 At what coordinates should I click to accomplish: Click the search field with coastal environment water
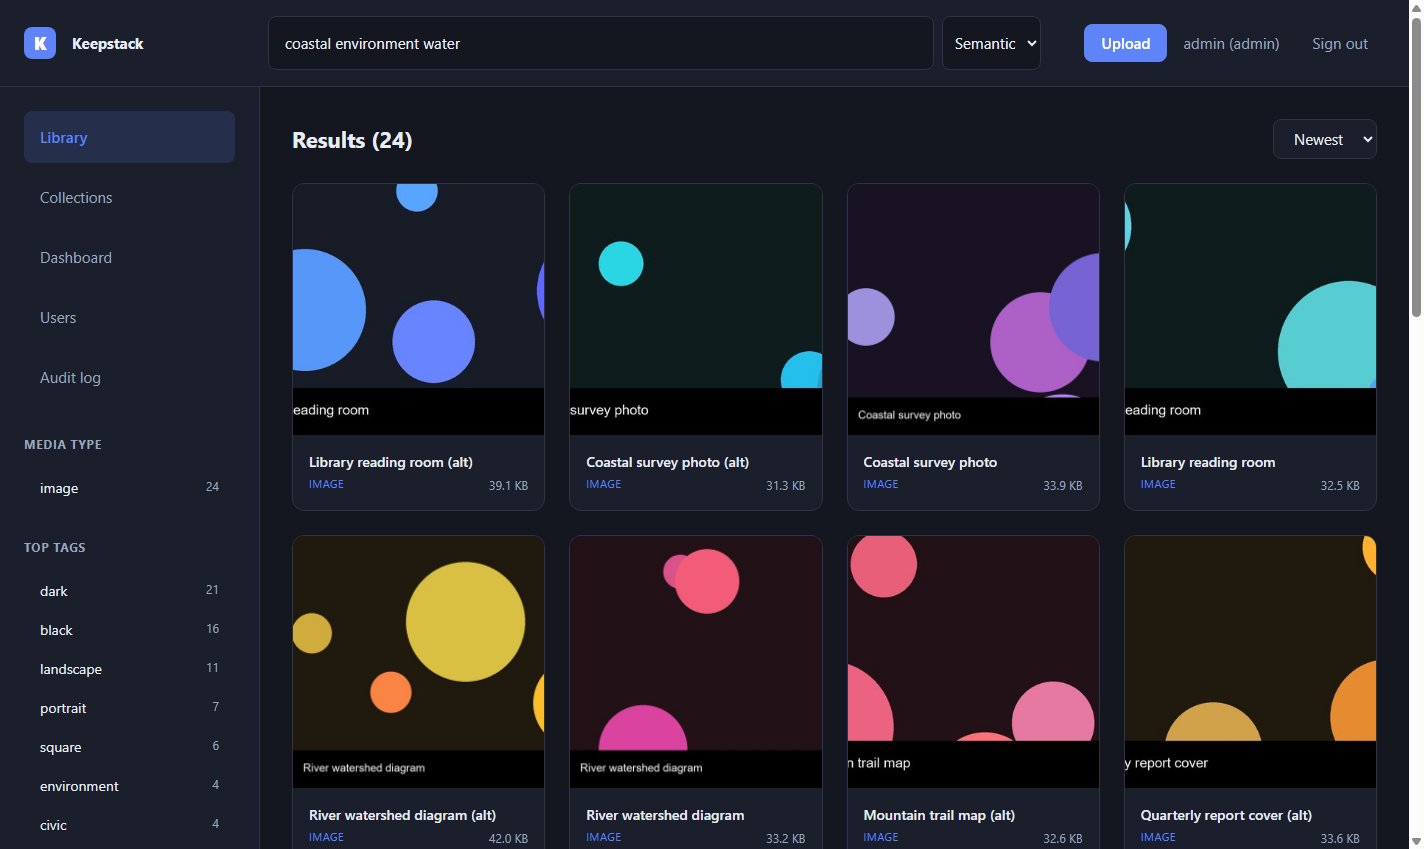pyautogui.click(x=600, y=43)
